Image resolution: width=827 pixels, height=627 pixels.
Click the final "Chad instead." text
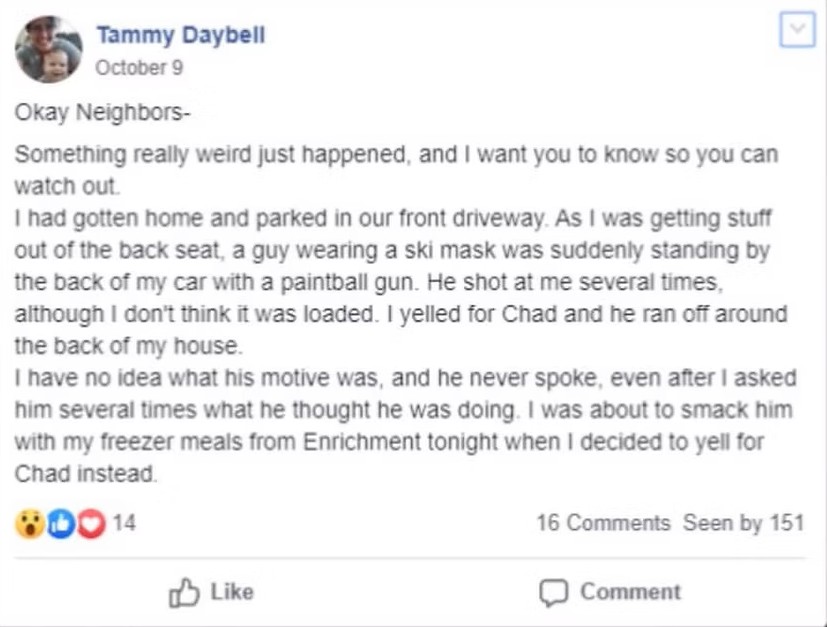click(x=86, y=474)
